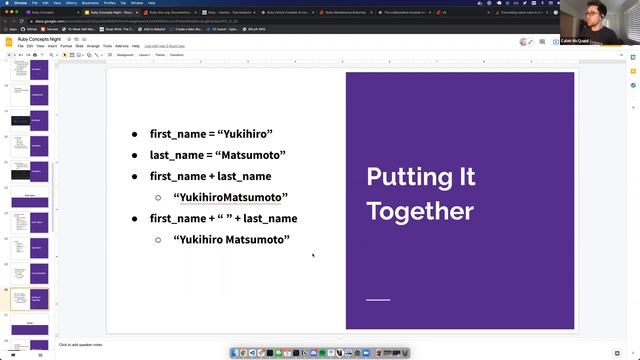The height and width of the screenshot is (360, 640).
Task: Click the Add comment icon in the toolbar
Action: [110, 55]
